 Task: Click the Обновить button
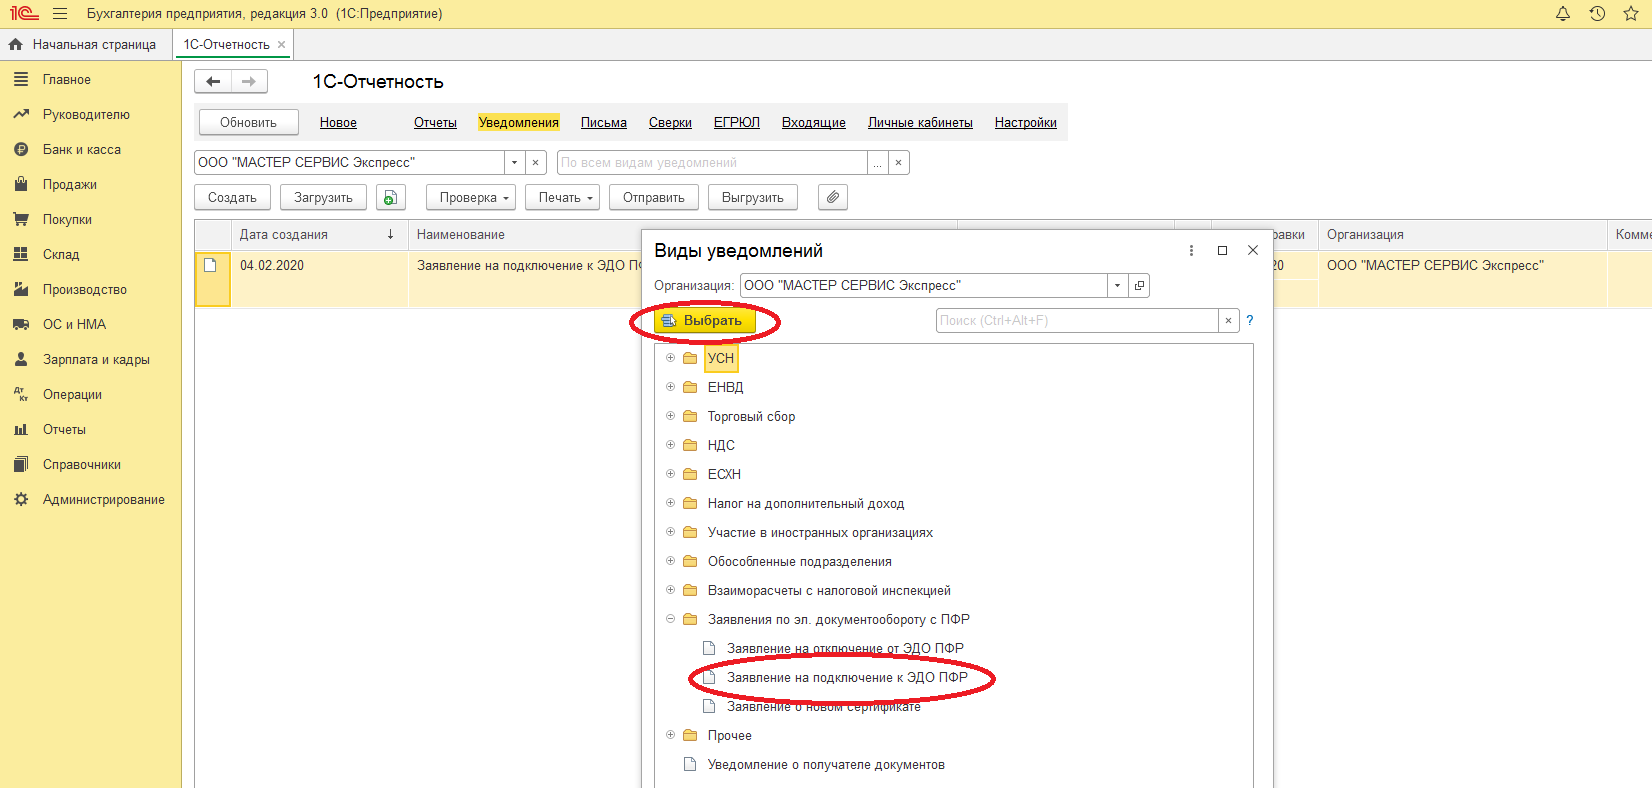(x=248, y=122)
